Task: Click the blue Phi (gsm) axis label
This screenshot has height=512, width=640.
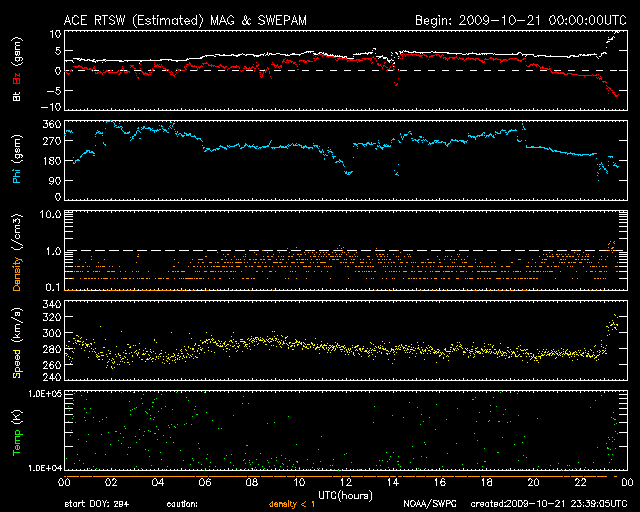Action: (16, 165)
